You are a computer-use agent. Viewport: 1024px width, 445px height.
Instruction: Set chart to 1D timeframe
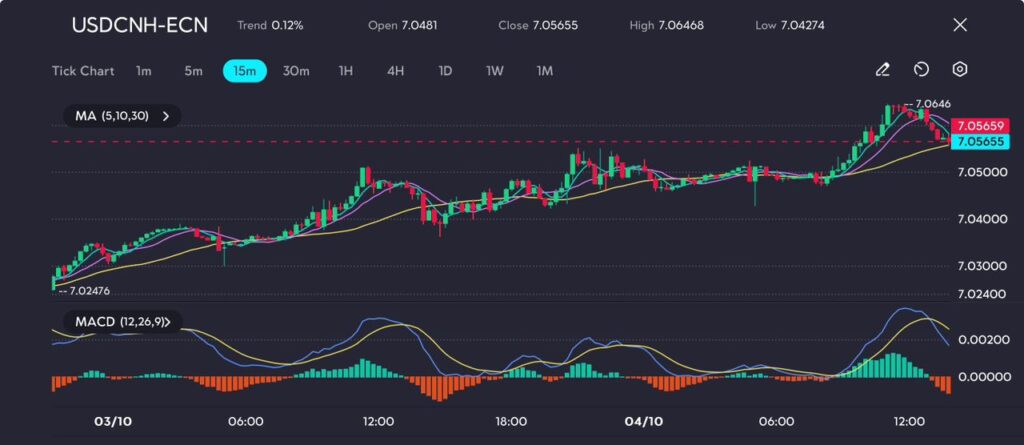(445, 71)
